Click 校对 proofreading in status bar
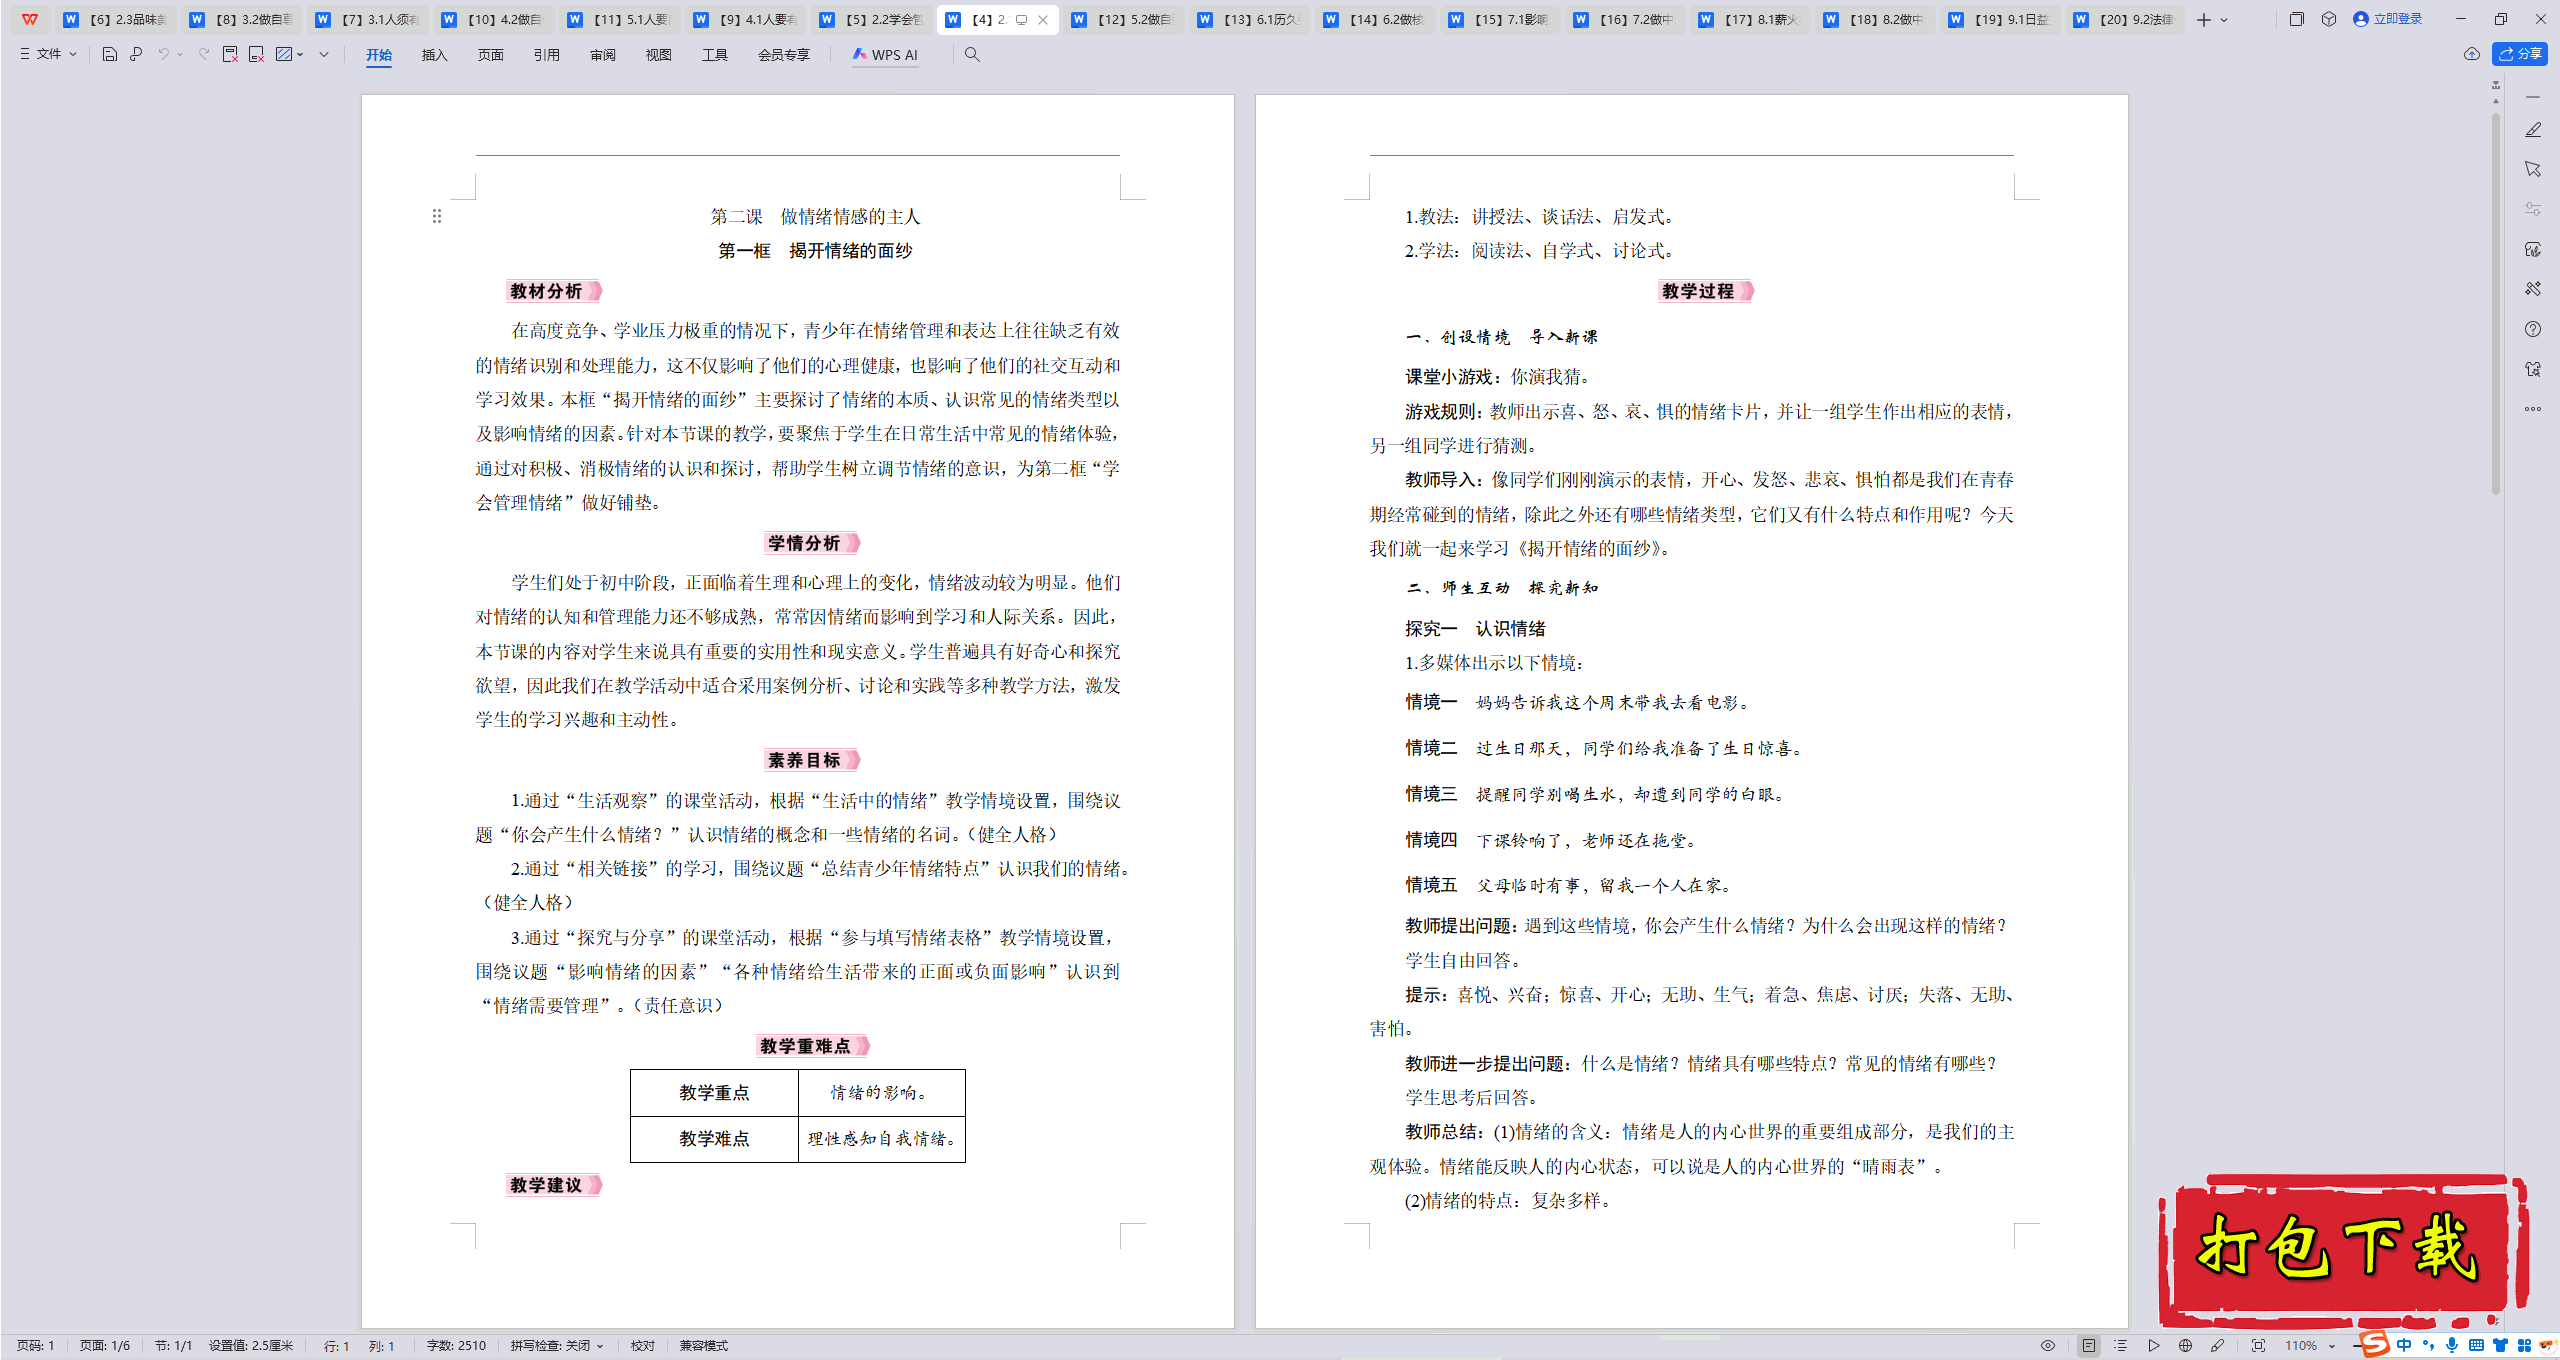 coord(642,1346)
